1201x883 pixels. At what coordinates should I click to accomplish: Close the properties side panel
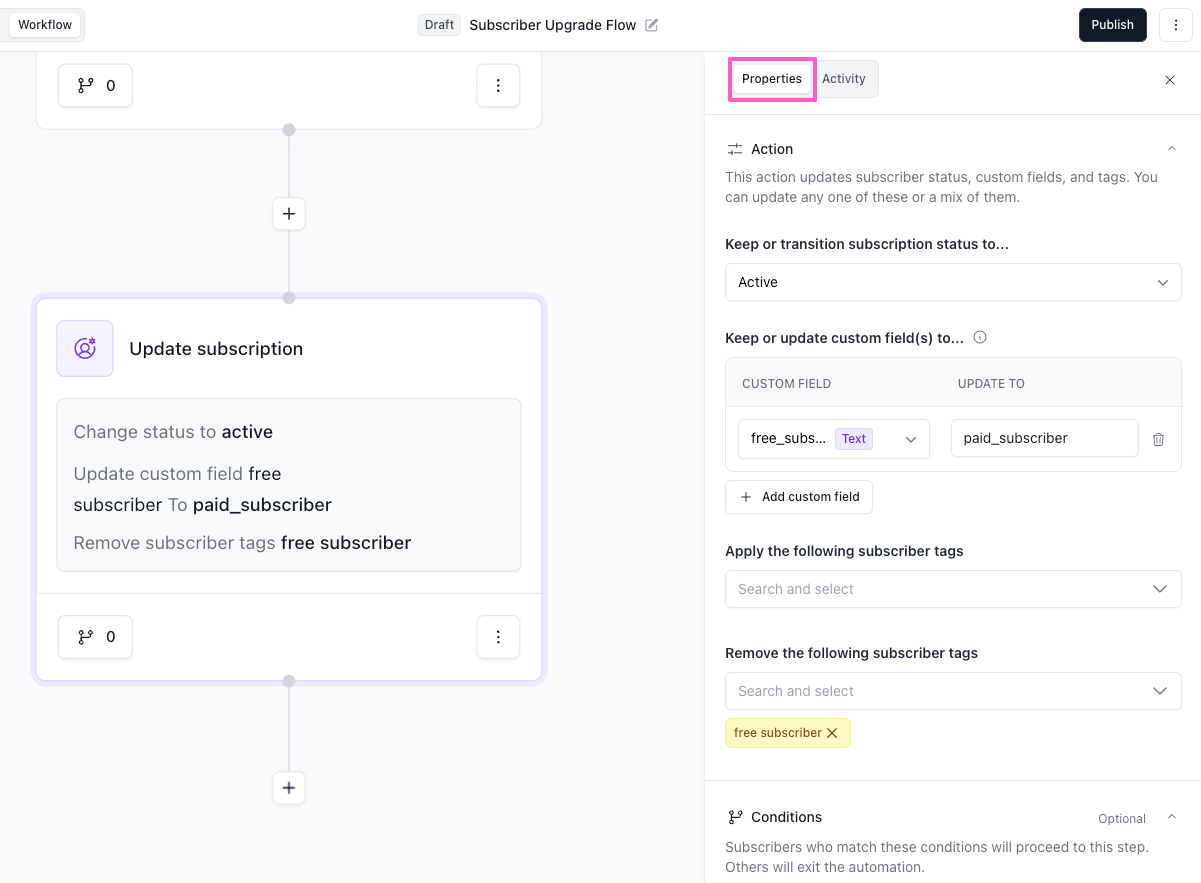point(1170,80)
